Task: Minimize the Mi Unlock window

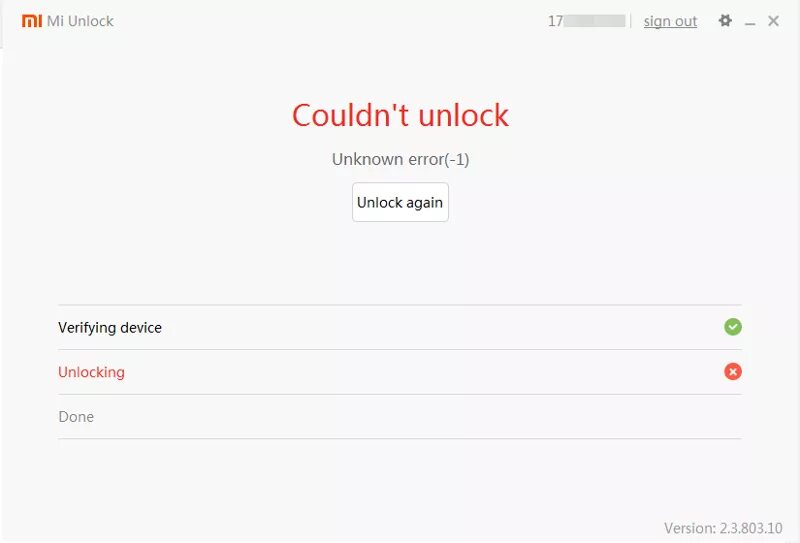Action: 749,22
